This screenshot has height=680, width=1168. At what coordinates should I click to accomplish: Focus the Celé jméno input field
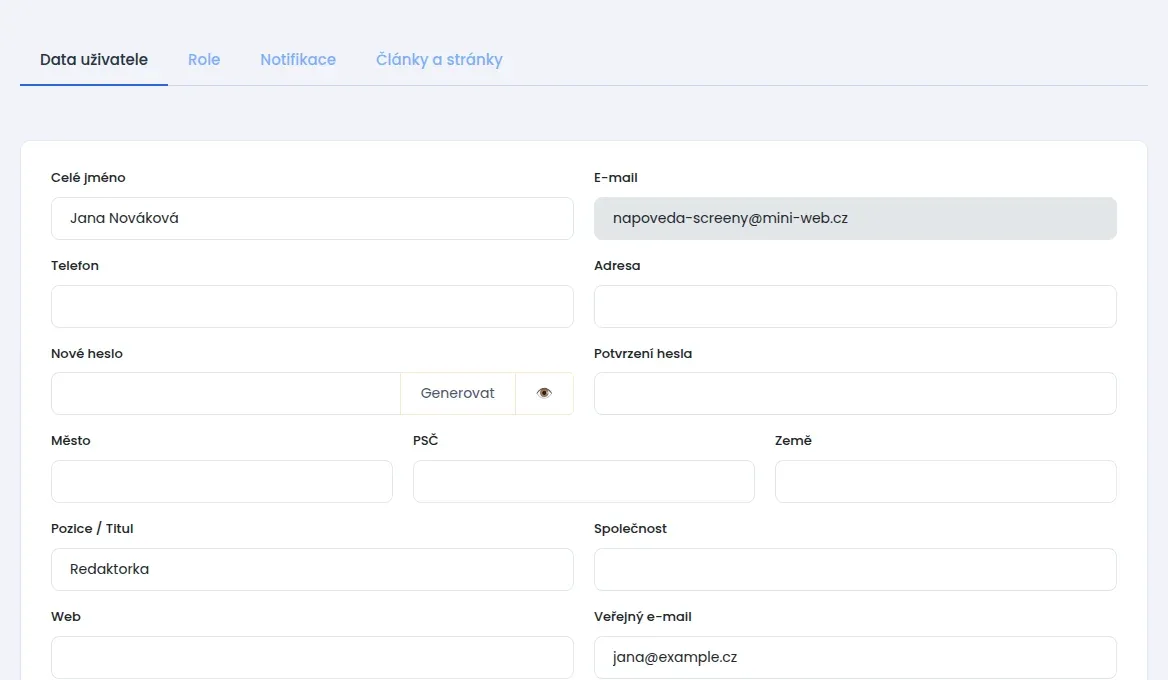coord(312,218)
